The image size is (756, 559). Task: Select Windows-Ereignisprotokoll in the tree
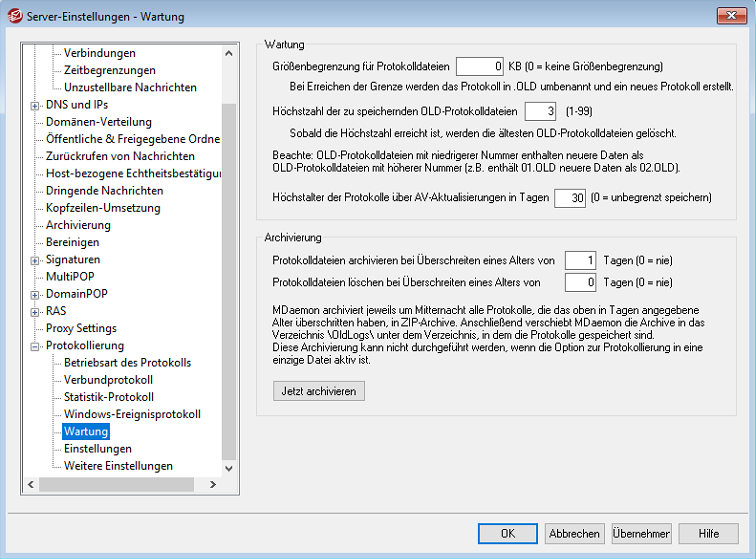(132, 414)
